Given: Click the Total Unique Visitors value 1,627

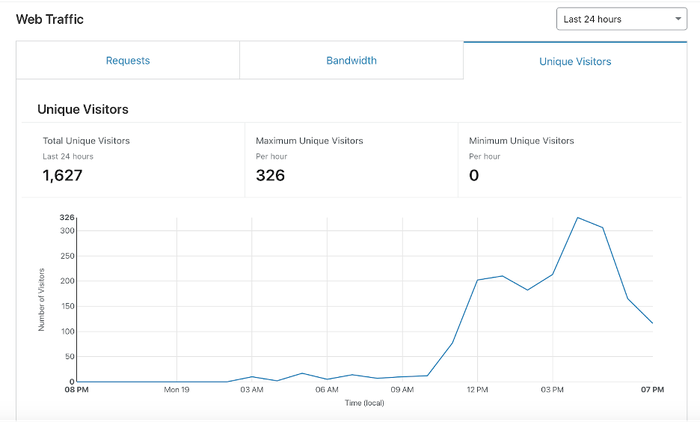Looking at the screenshot, I should (62, 176).
